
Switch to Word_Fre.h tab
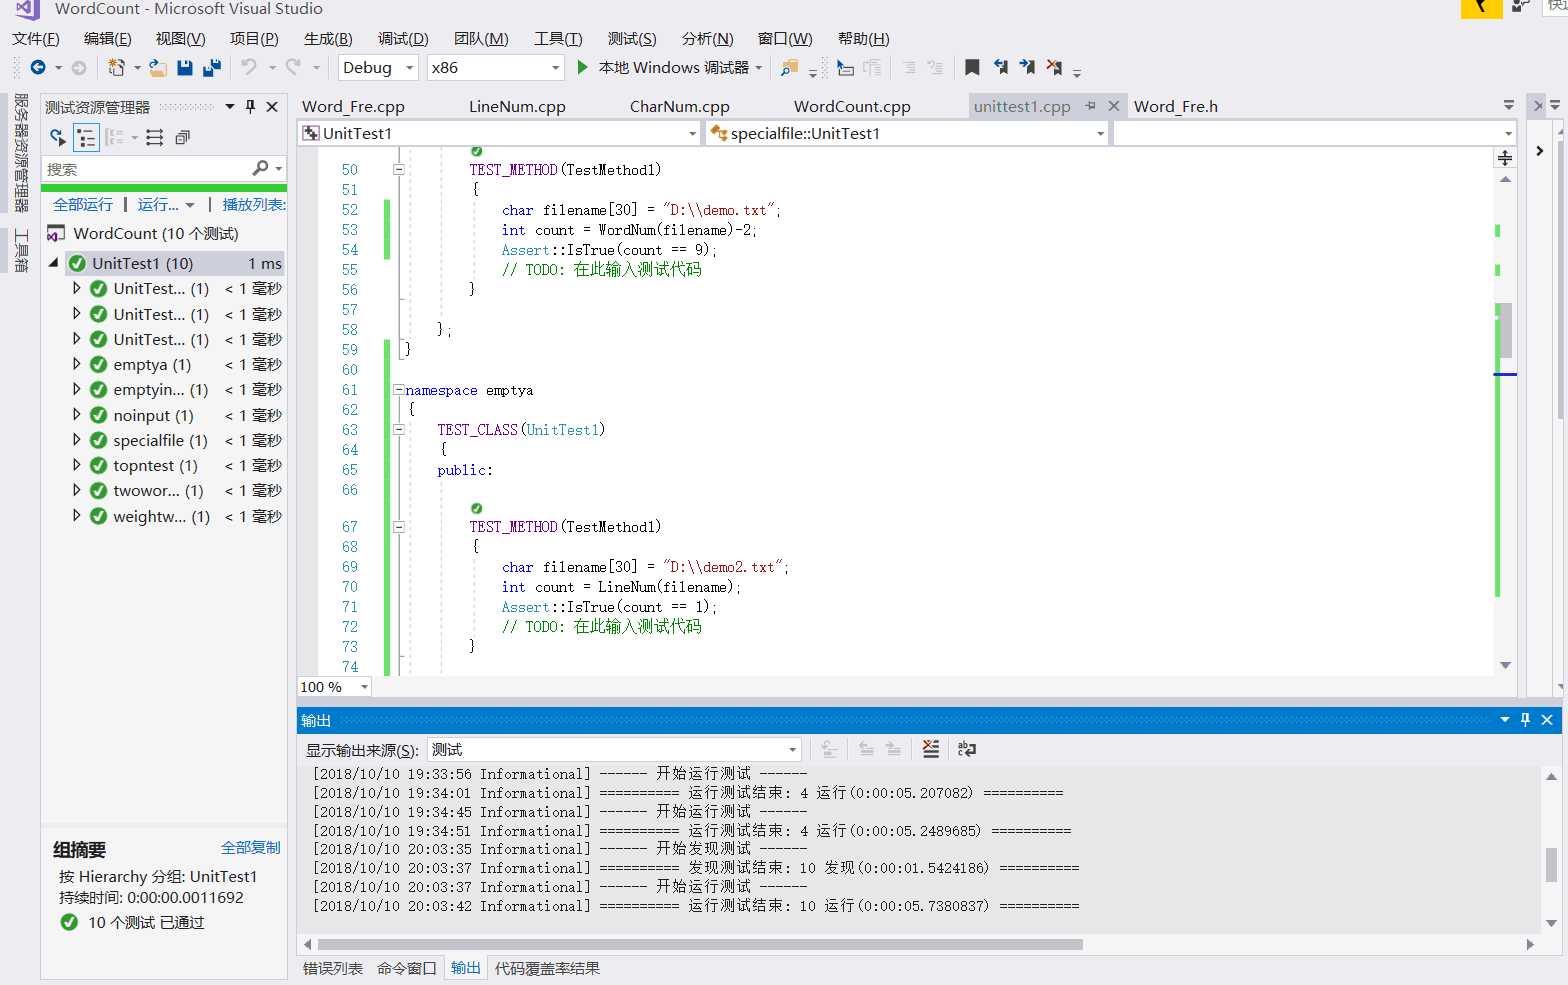[1176, 106]
